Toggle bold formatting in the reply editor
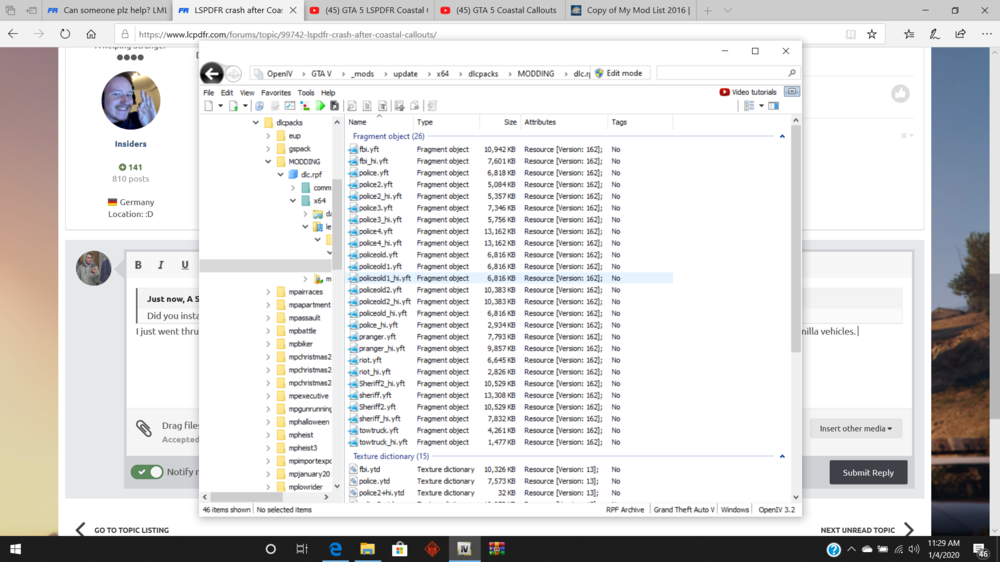This screenshot has width=1000, height=562. [138, 265]
